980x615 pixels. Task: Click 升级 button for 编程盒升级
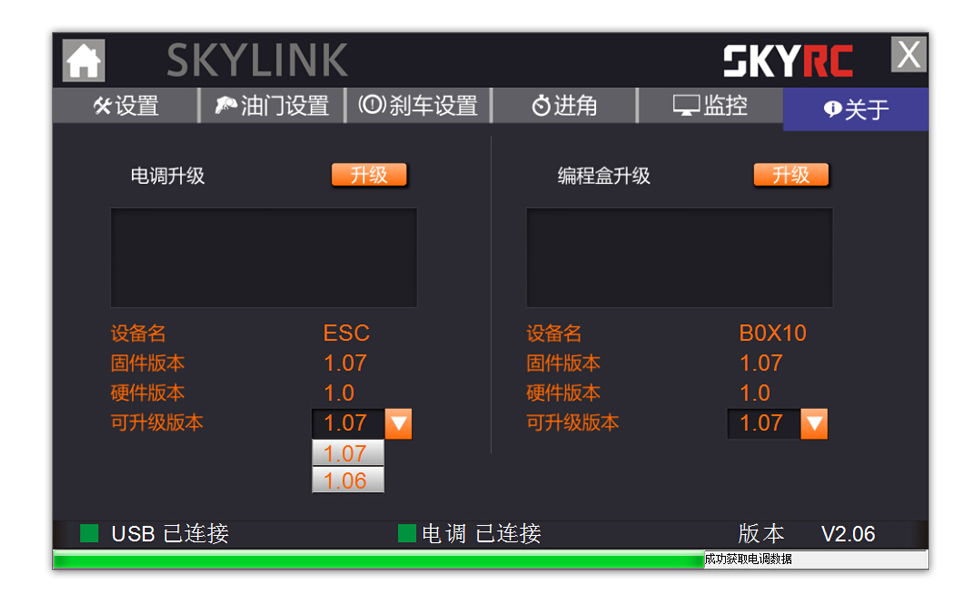click(x=791, y=175)
